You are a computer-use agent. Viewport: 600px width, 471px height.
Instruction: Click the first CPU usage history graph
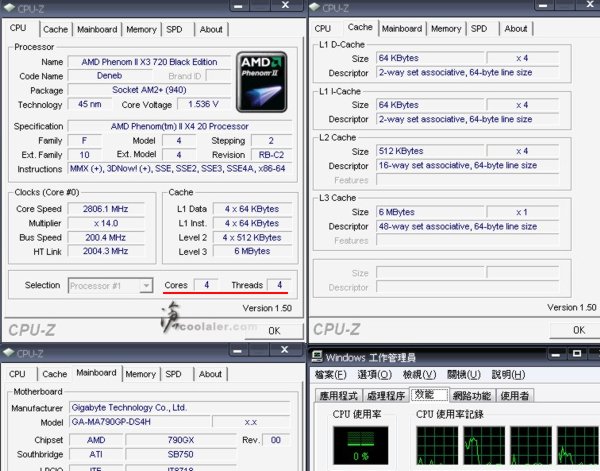[x=437, y=445]
